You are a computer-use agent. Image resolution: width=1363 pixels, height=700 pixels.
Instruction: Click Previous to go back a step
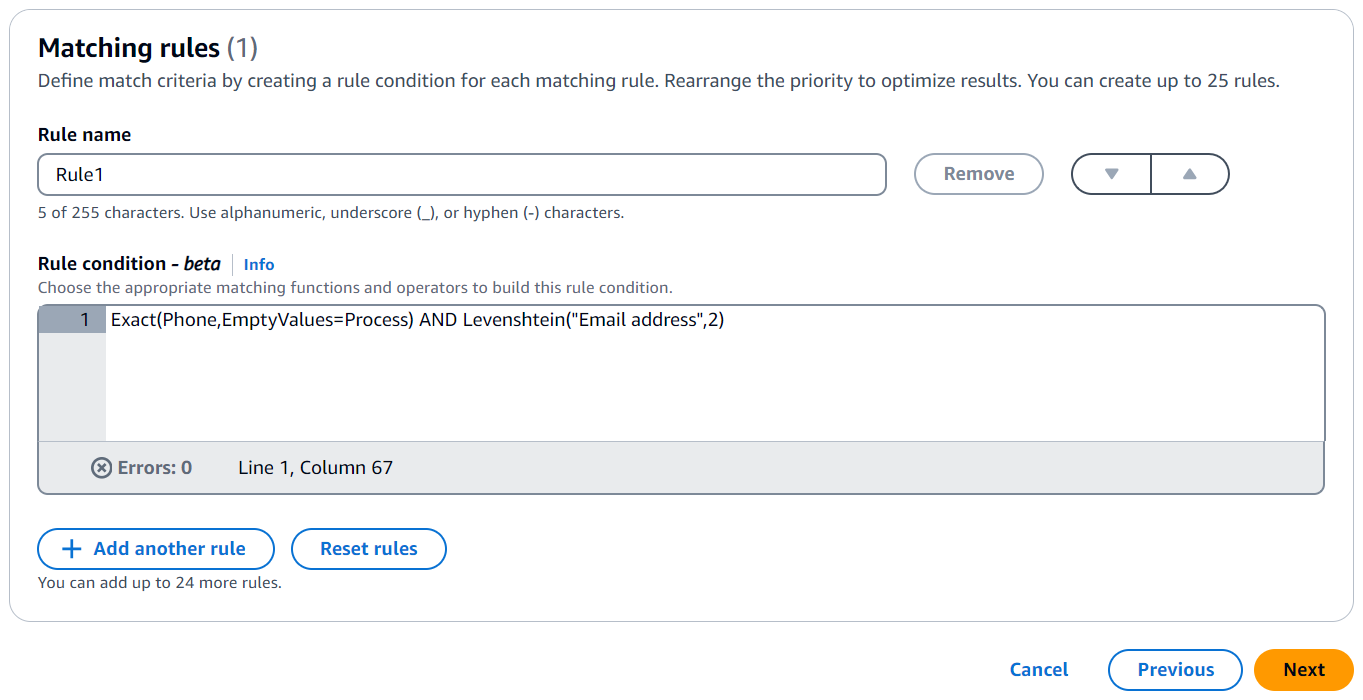[1175, 669]
